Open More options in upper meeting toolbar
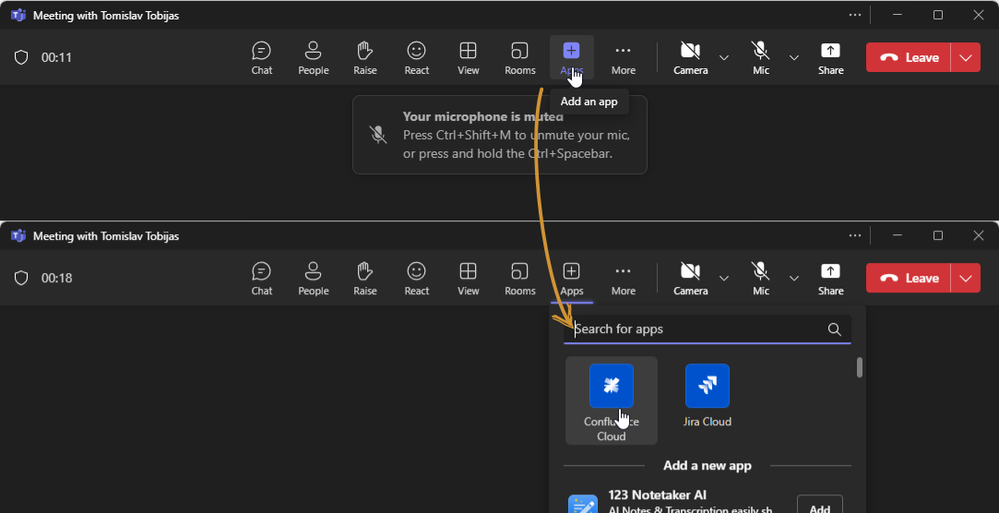 (x=623, y=58)
